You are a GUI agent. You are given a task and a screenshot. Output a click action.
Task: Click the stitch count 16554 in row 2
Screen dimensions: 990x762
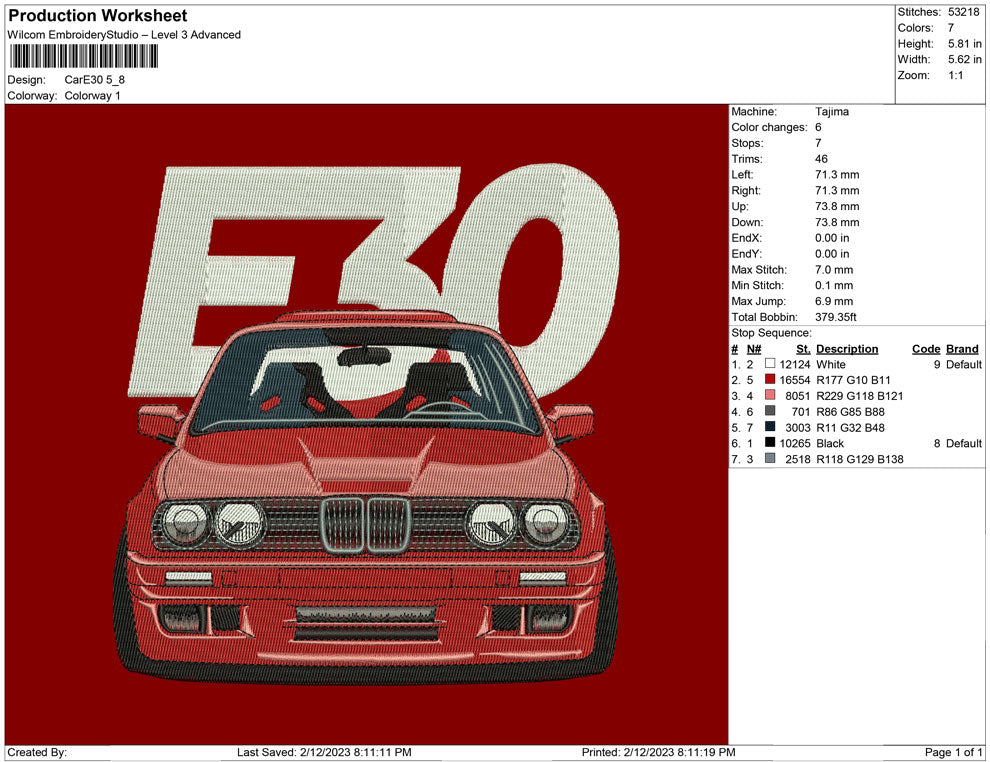coord(794,380)
